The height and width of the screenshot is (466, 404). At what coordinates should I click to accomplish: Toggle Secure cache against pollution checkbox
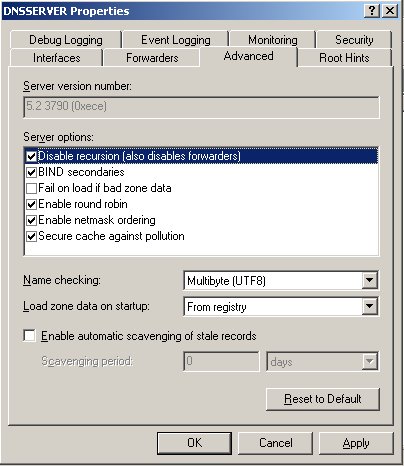32,236
